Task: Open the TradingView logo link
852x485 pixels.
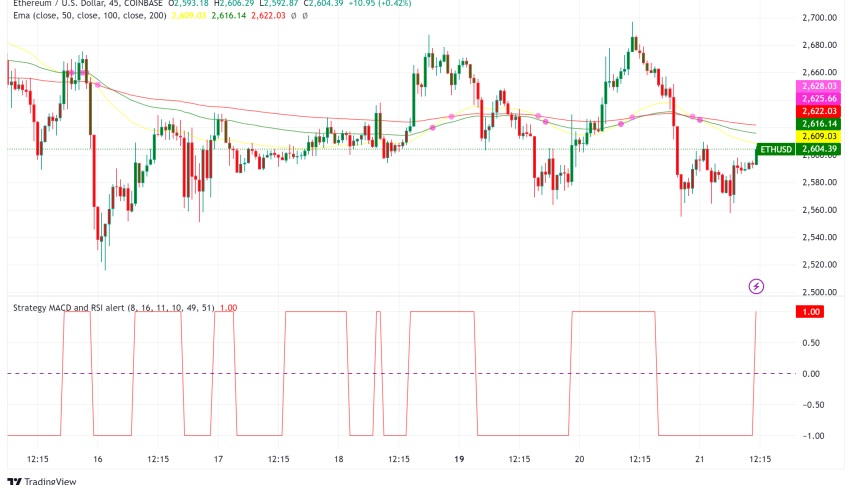Action: (x=42, y=481)
